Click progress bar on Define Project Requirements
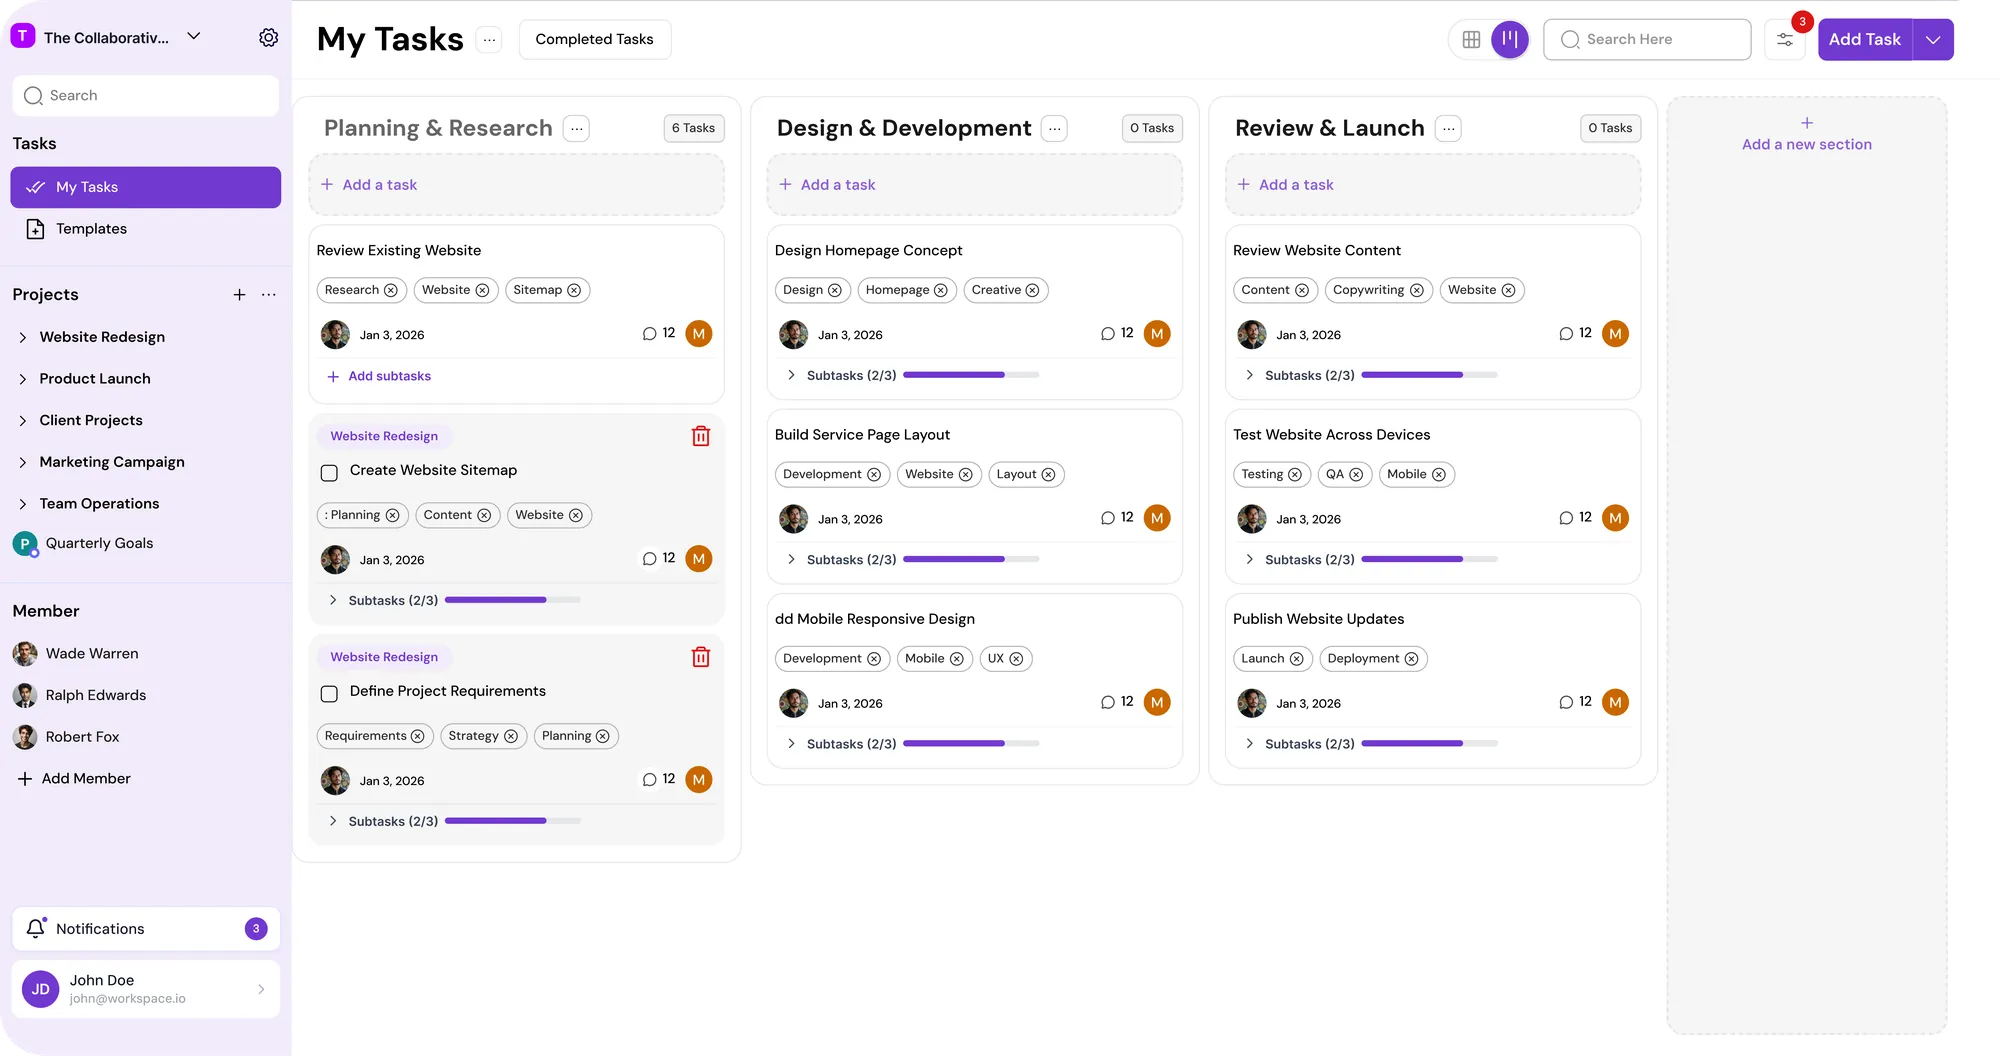This screenshot has width=2000, height=1056. coord(512,821)
